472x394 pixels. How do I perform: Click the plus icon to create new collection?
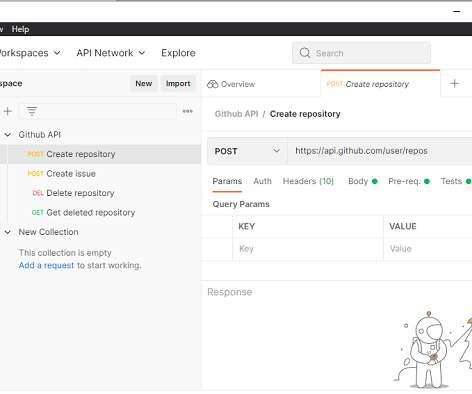pyautogui.click(x=8, y=111)
